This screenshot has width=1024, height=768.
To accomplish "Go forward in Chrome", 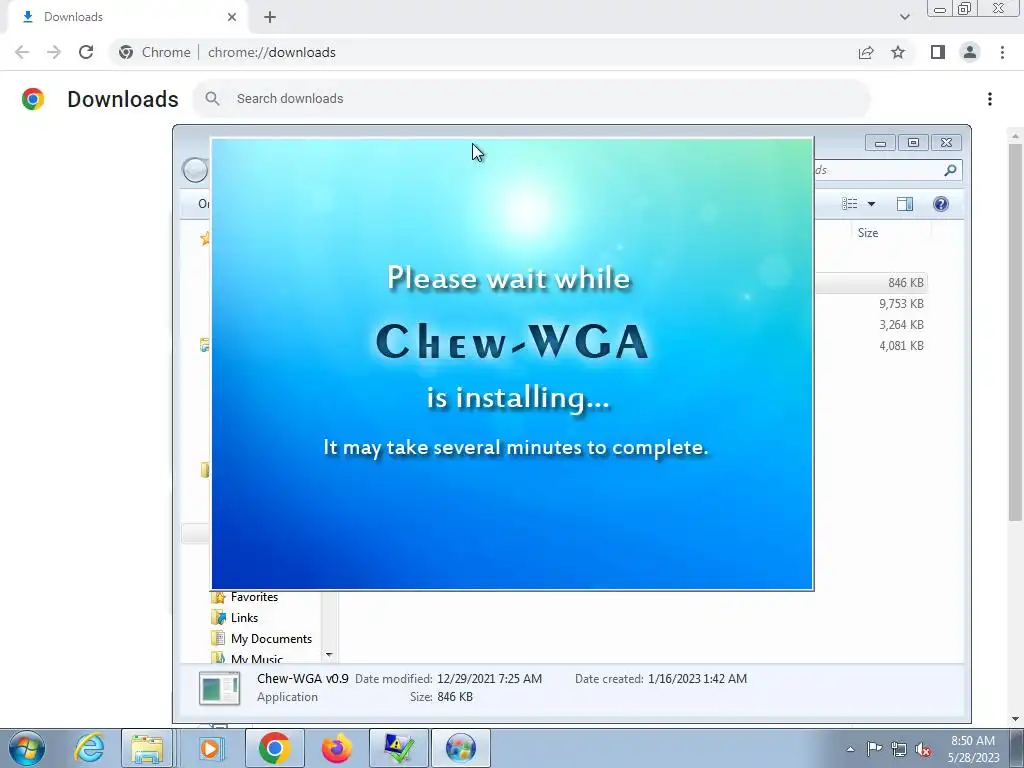I will [x=54, y=52].
